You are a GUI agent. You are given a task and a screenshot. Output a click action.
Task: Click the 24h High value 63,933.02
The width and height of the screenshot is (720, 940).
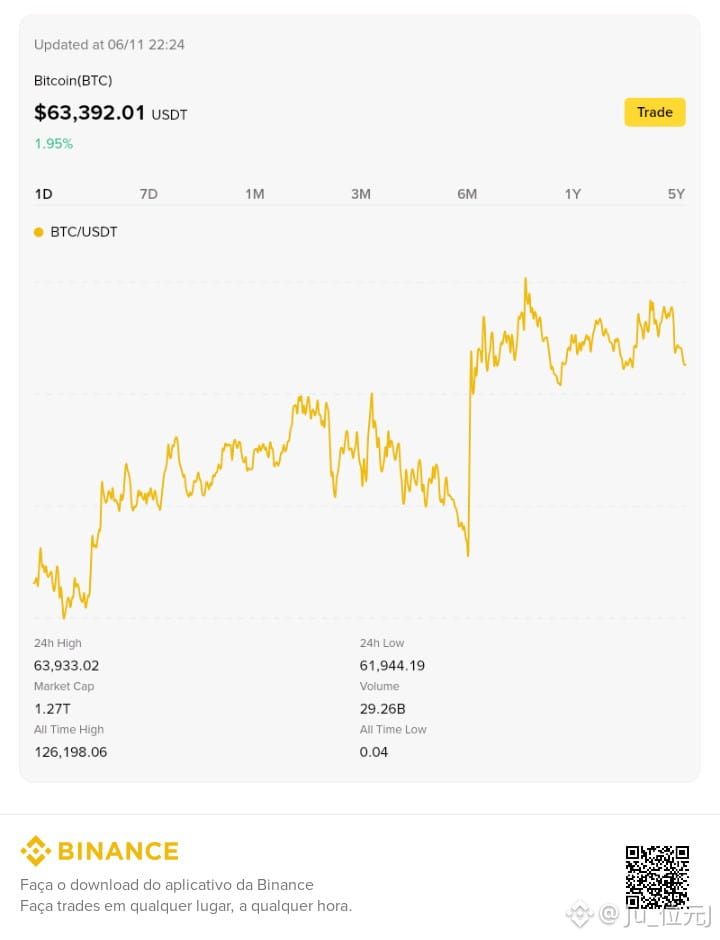67,665
